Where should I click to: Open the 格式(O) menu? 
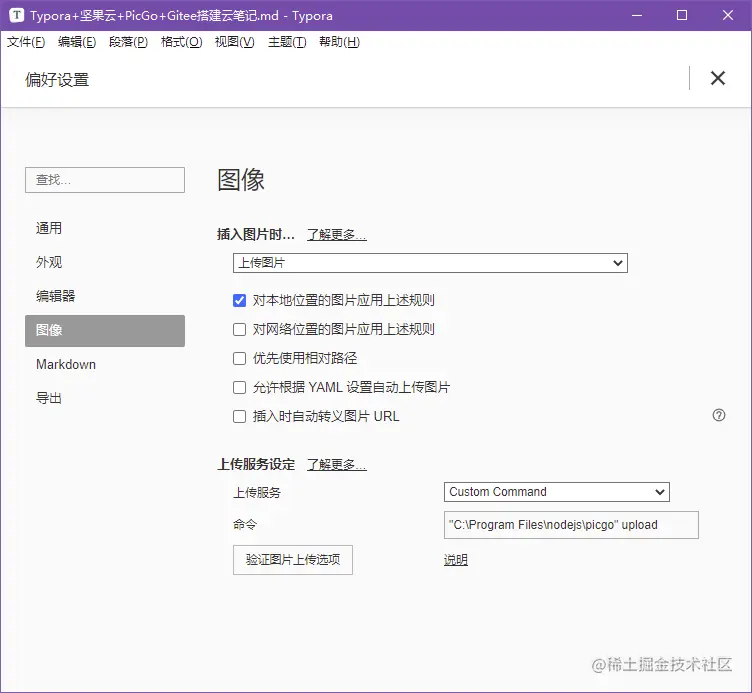(181, 42)
